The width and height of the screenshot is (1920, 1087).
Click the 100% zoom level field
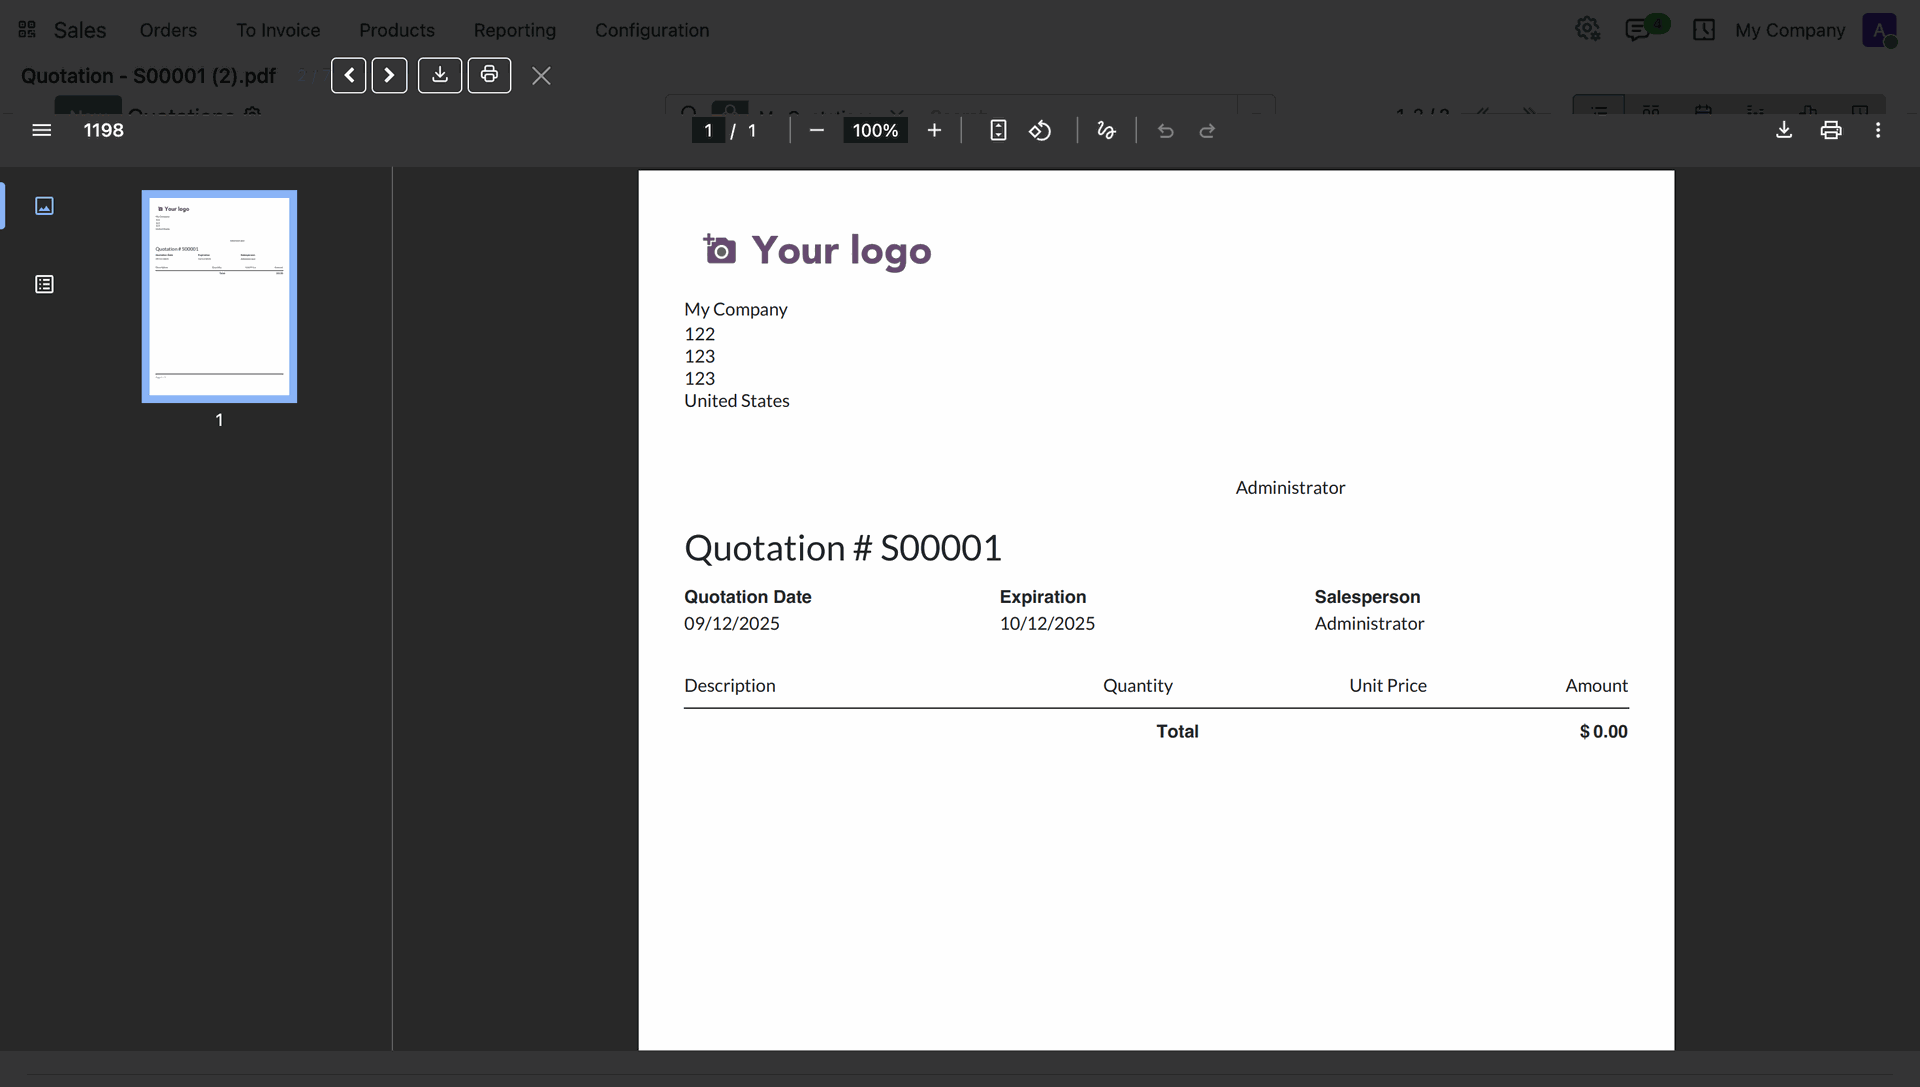tap(875, 130)
